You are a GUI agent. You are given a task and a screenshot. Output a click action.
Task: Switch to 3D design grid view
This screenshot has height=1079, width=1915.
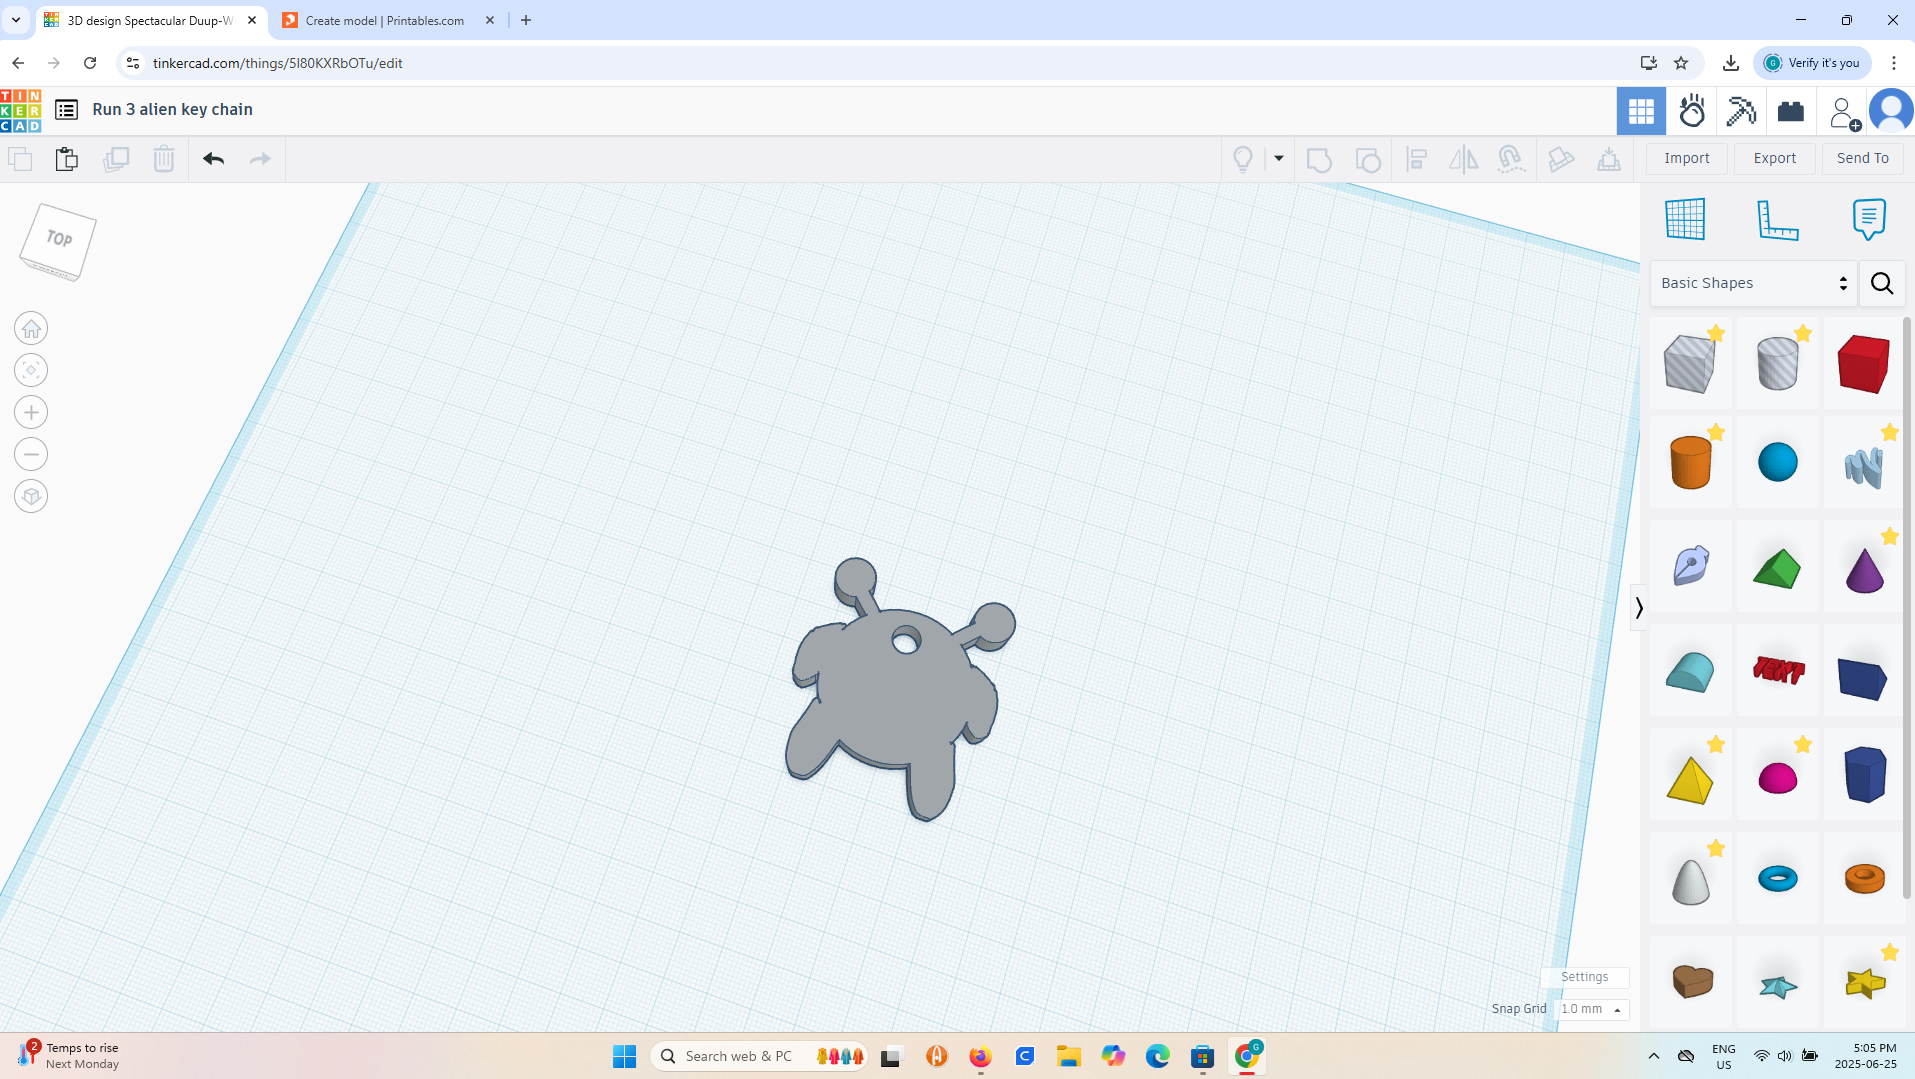(1641, 111)
